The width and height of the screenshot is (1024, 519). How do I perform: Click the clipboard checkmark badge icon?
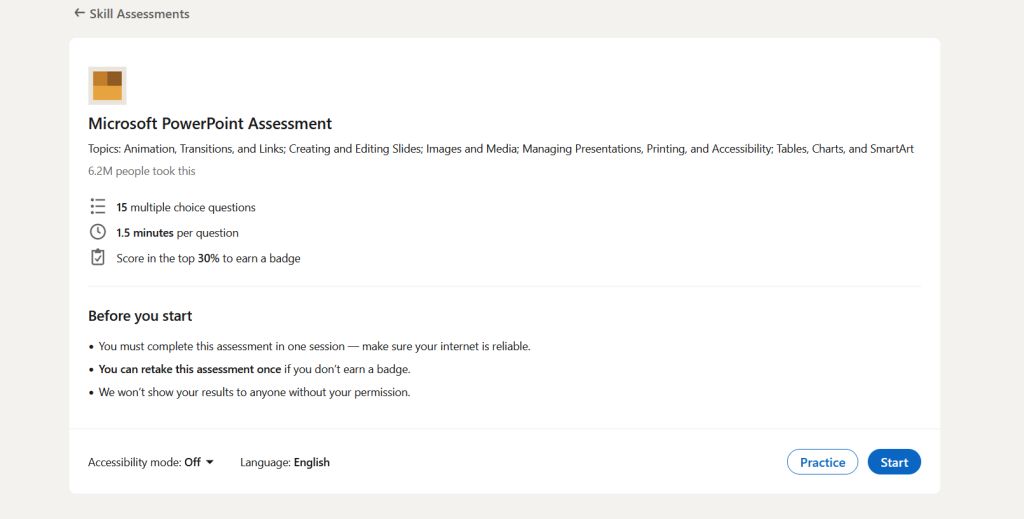[x=98, y=258]
